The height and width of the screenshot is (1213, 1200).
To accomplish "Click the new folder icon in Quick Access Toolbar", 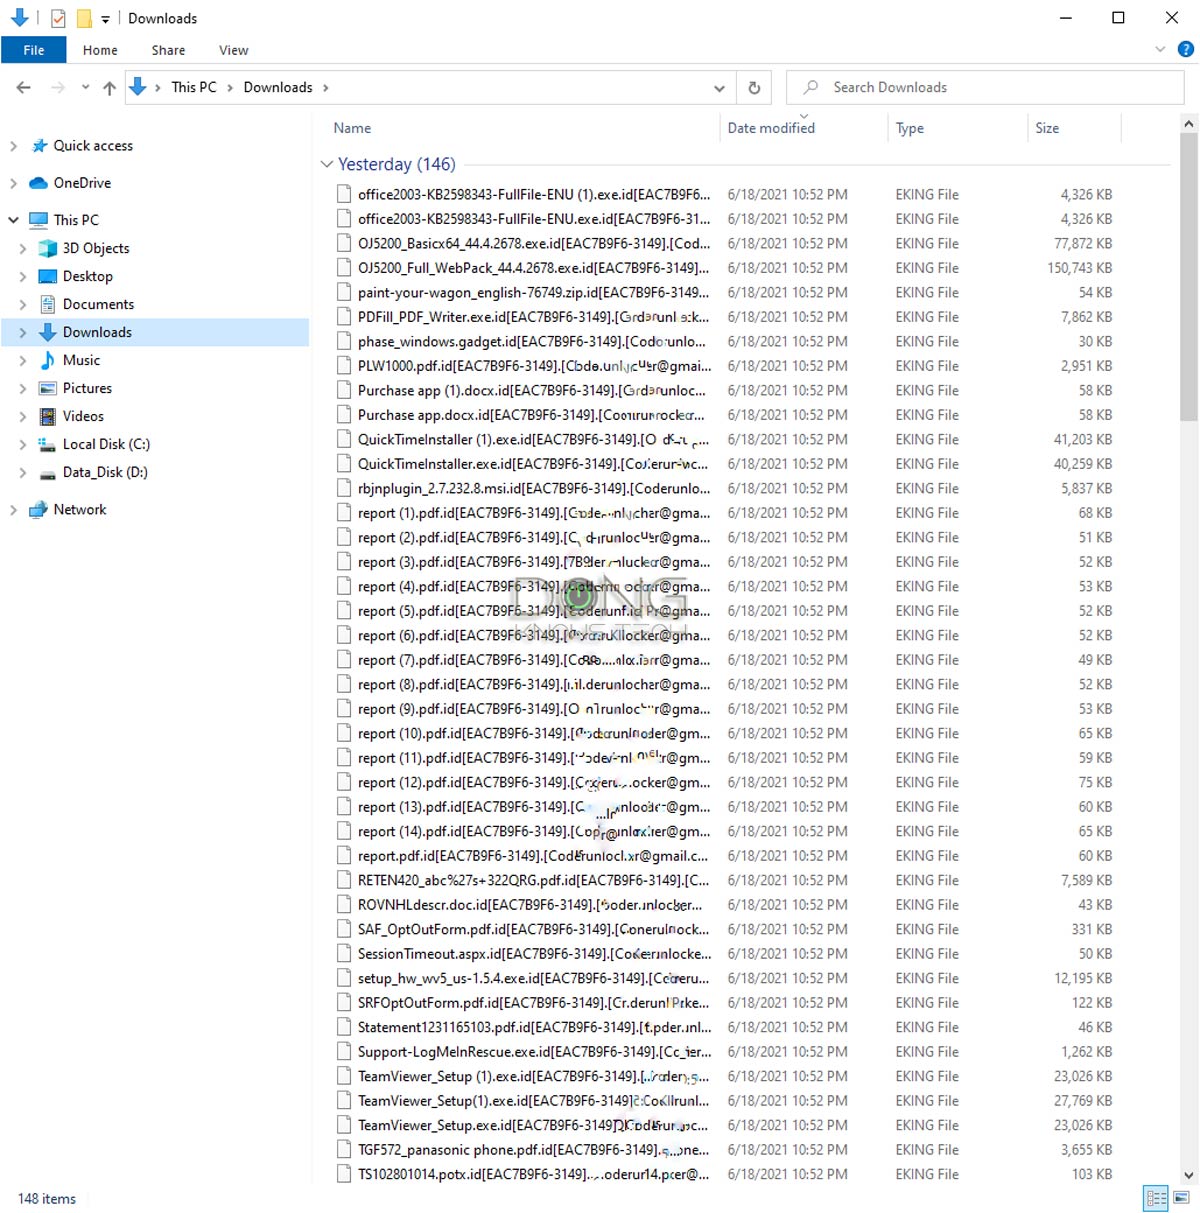I will [x=85, y=17].
